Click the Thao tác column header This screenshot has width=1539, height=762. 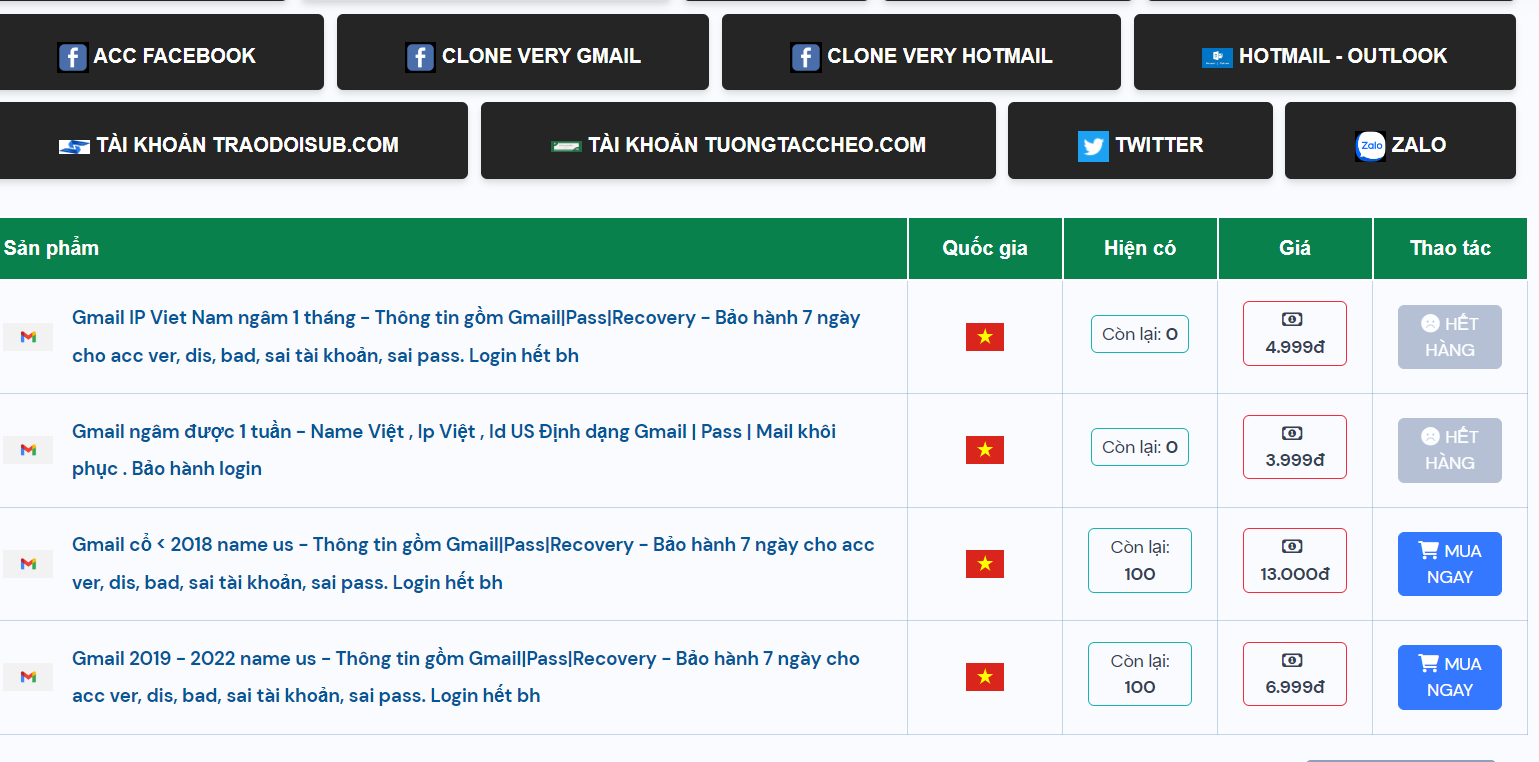(1450, 248)
